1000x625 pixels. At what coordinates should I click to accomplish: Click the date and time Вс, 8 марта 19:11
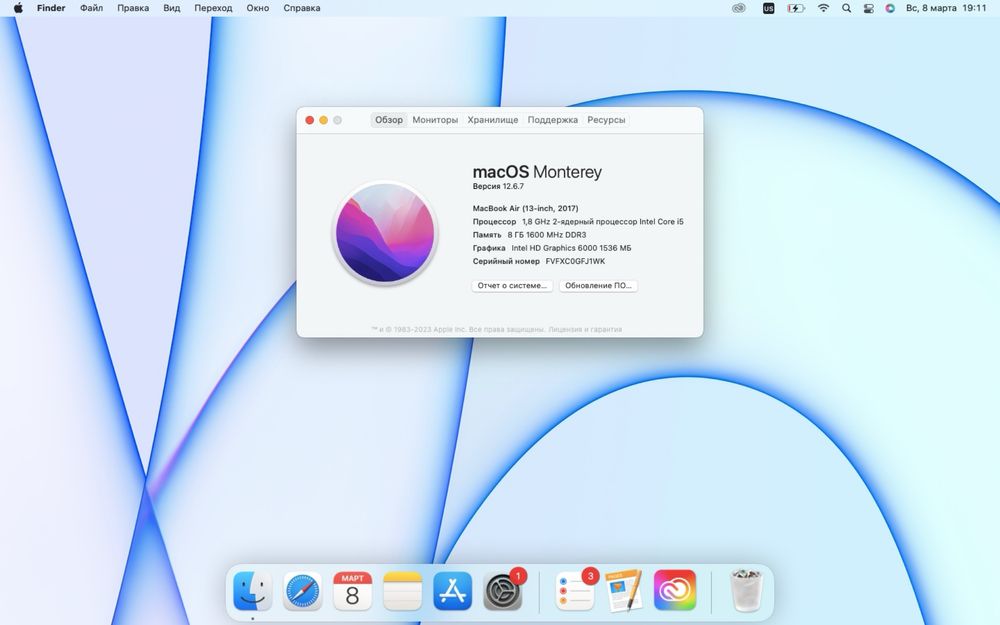coord(946,8)
